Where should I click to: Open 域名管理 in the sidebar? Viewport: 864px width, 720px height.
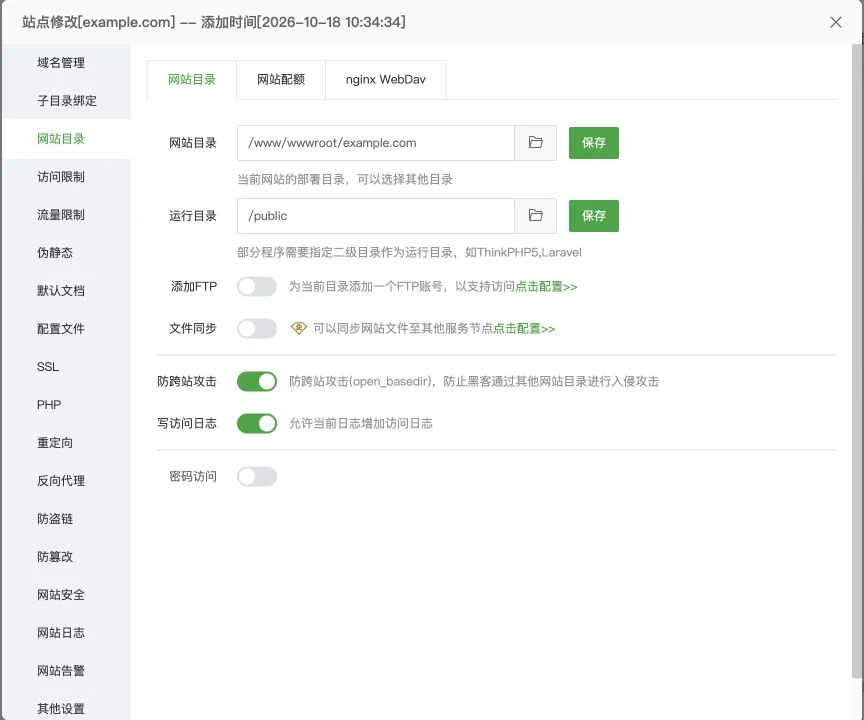coord(66,62)
